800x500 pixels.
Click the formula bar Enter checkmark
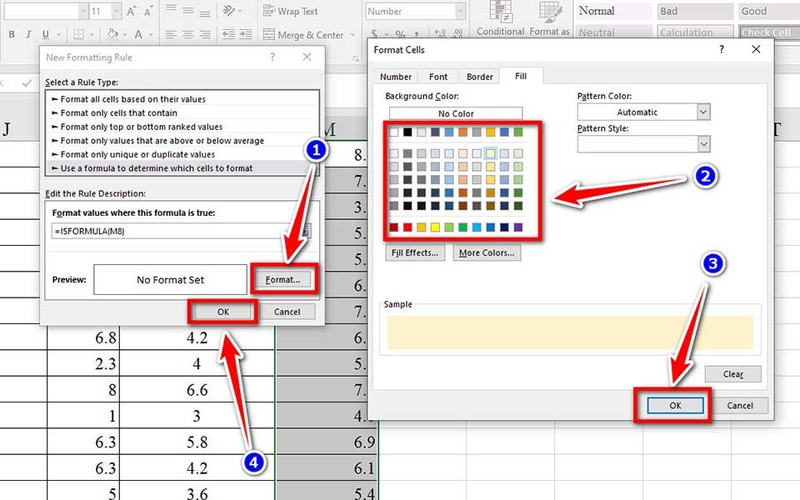tap(27, 83)
